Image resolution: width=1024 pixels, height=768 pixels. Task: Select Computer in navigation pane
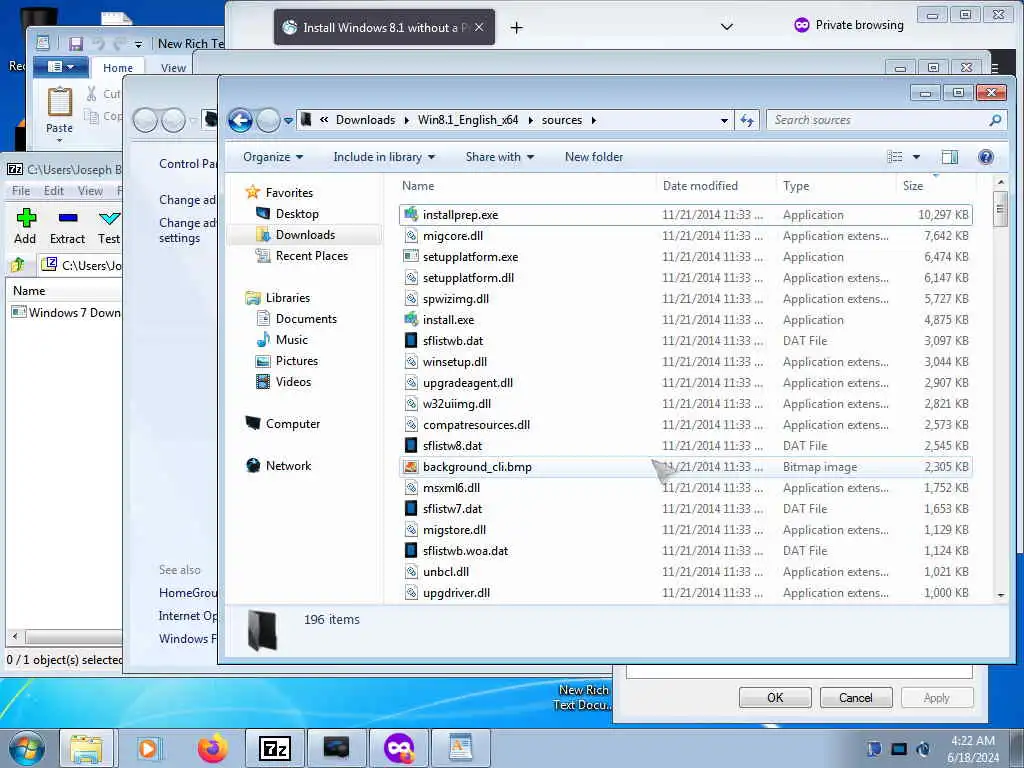point(293,424)
